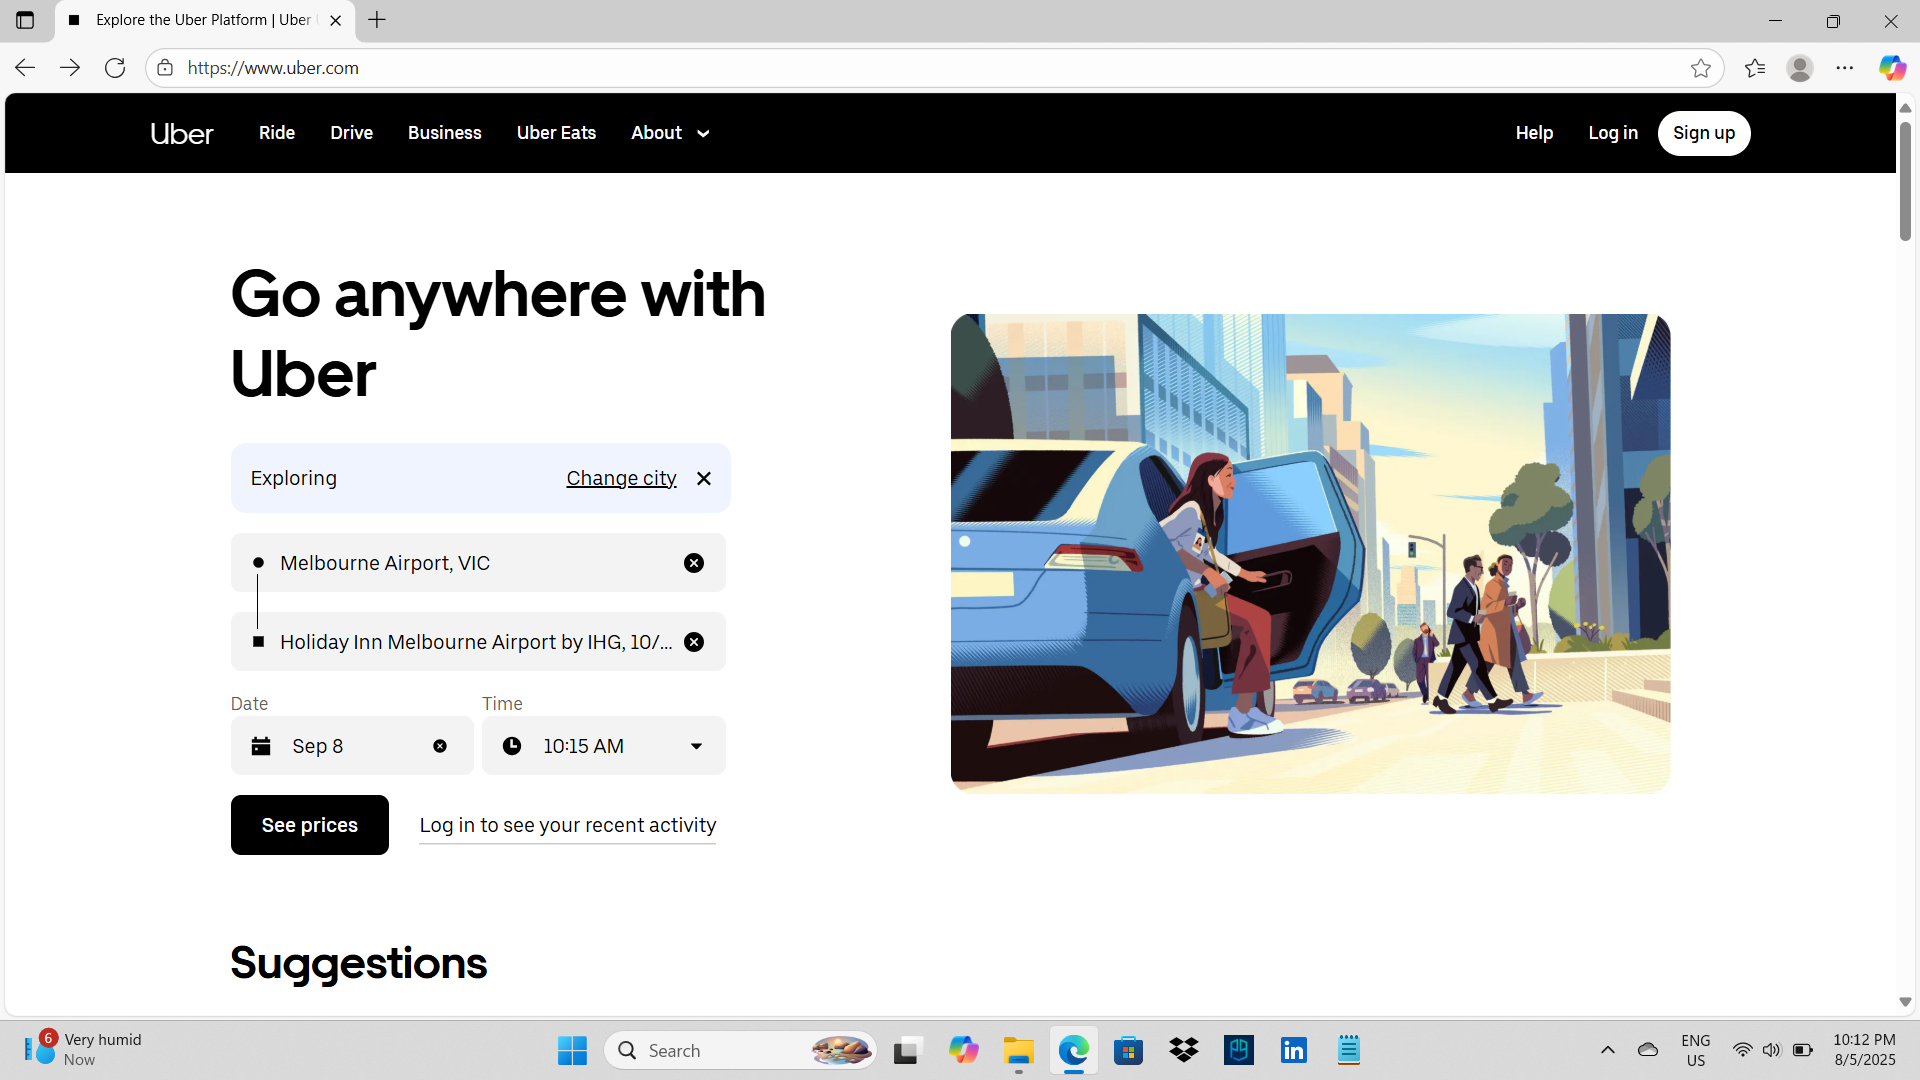
Task: Open Microsoft Store from the taskbar
Action: point(1129,1051)
